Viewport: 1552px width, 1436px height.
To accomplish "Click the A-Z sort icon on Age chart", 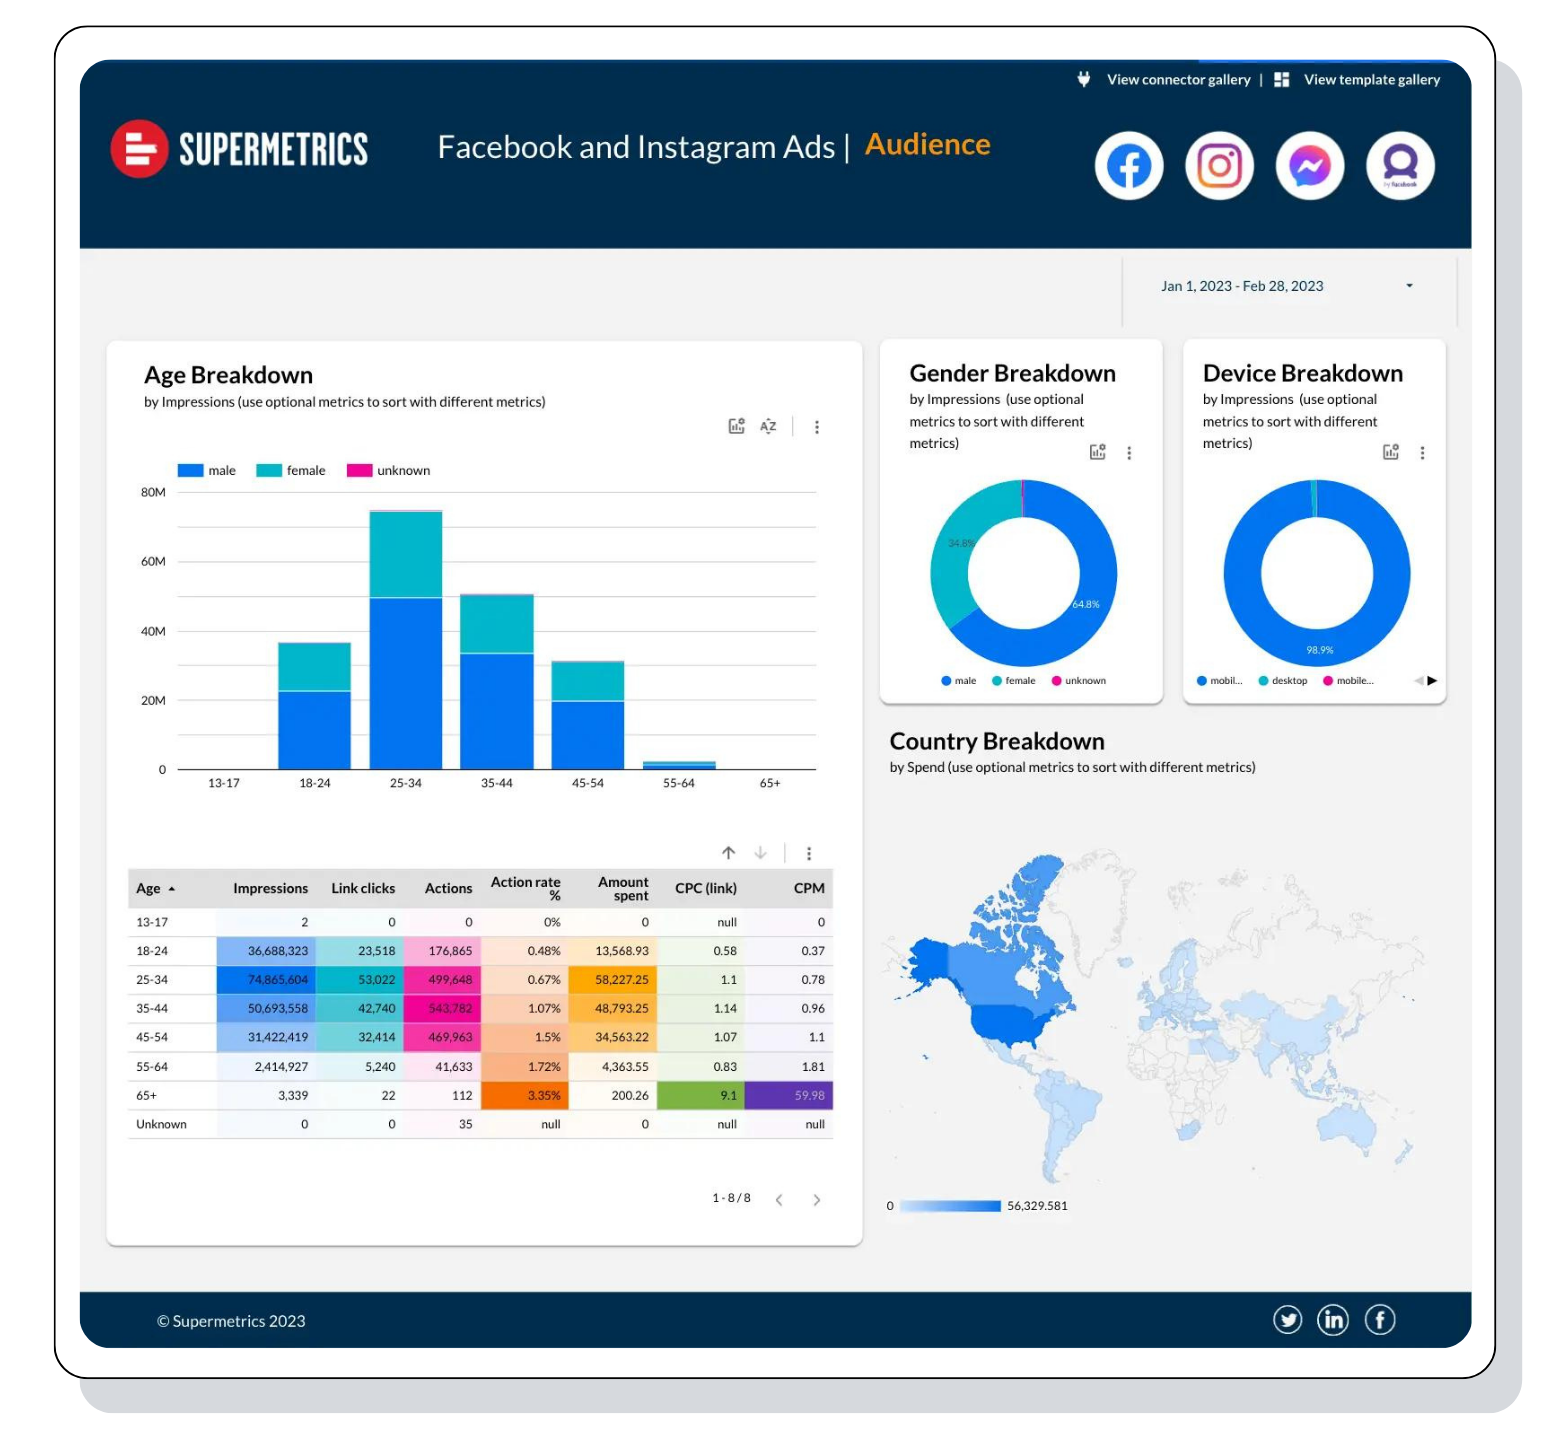I will pos(768,427).
